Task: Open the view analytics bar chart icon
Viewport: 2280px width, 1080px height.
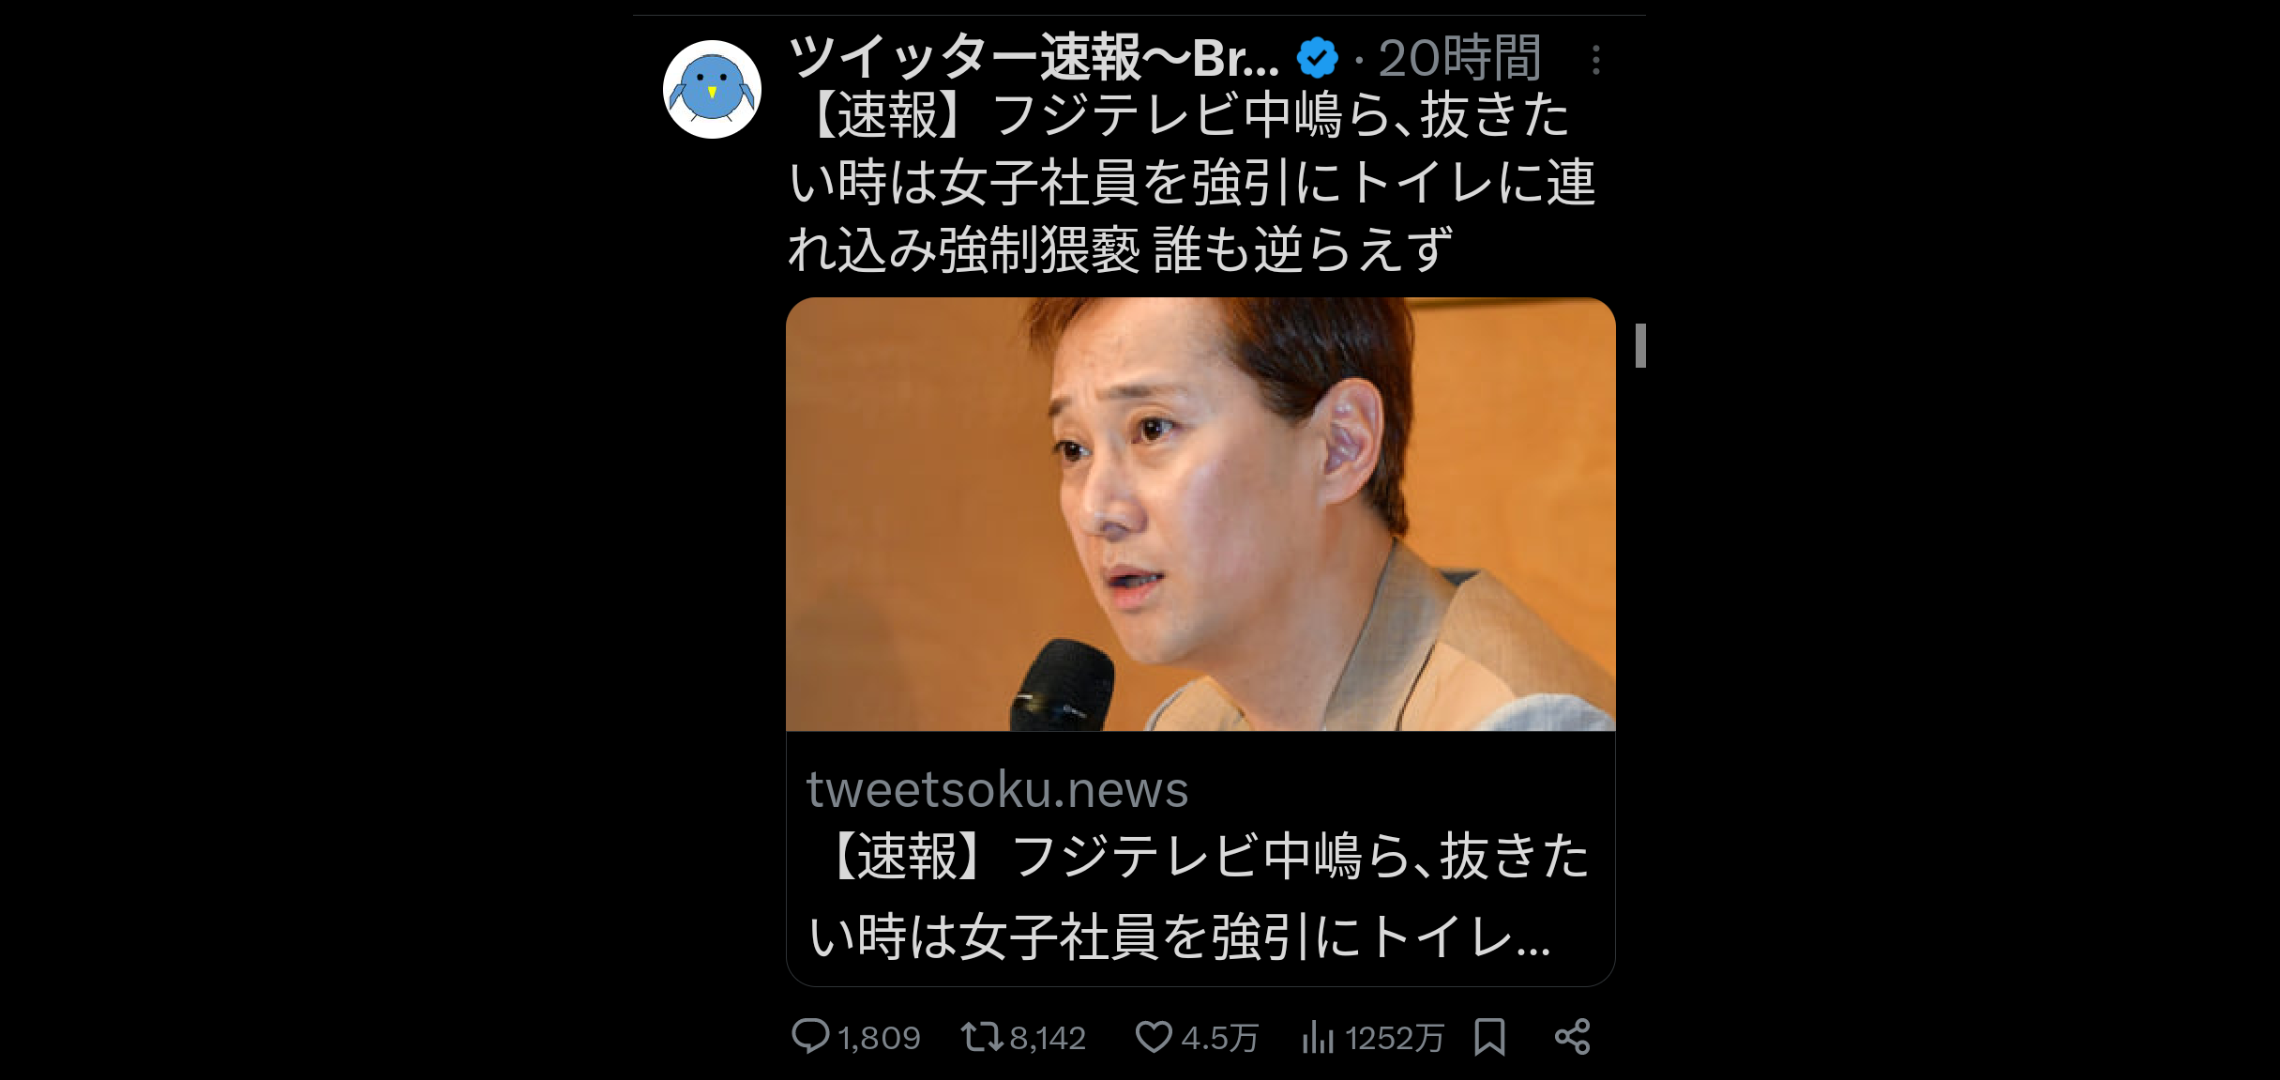Action: 1318,1037
